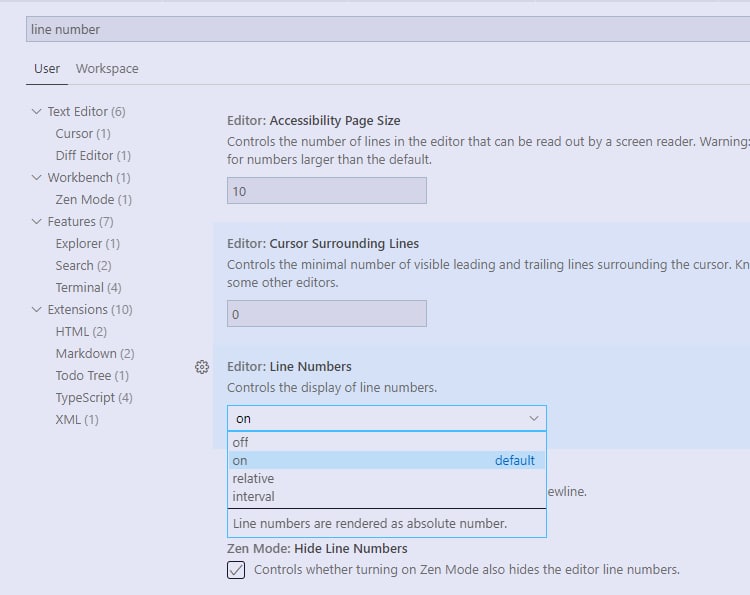Focus the settings search box
Image resolution: width=750 pixels, height=595 pixels.
tap(388, 29)
